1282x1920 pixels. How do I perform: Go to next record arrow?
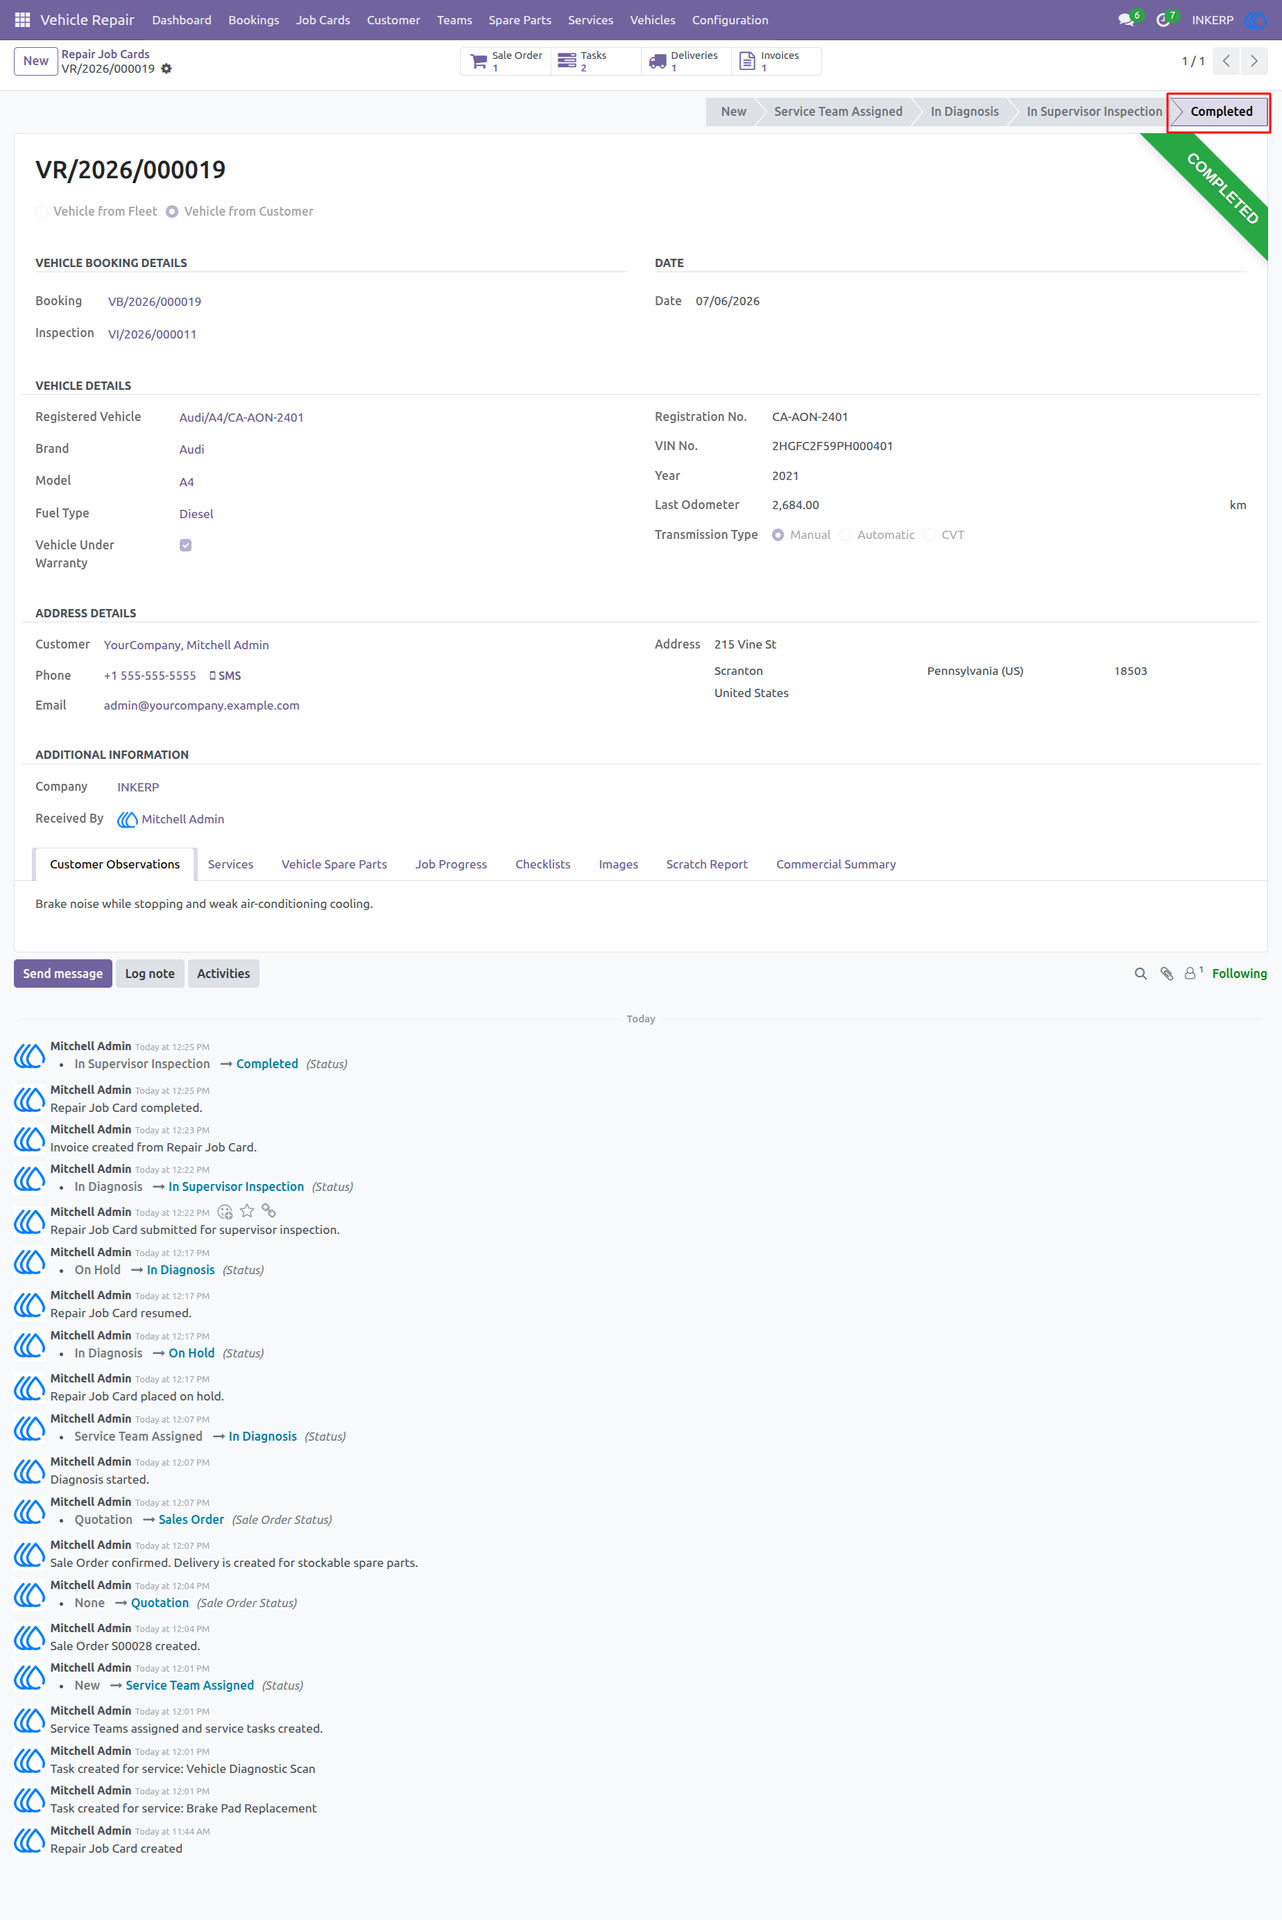tap(1254, 61)
